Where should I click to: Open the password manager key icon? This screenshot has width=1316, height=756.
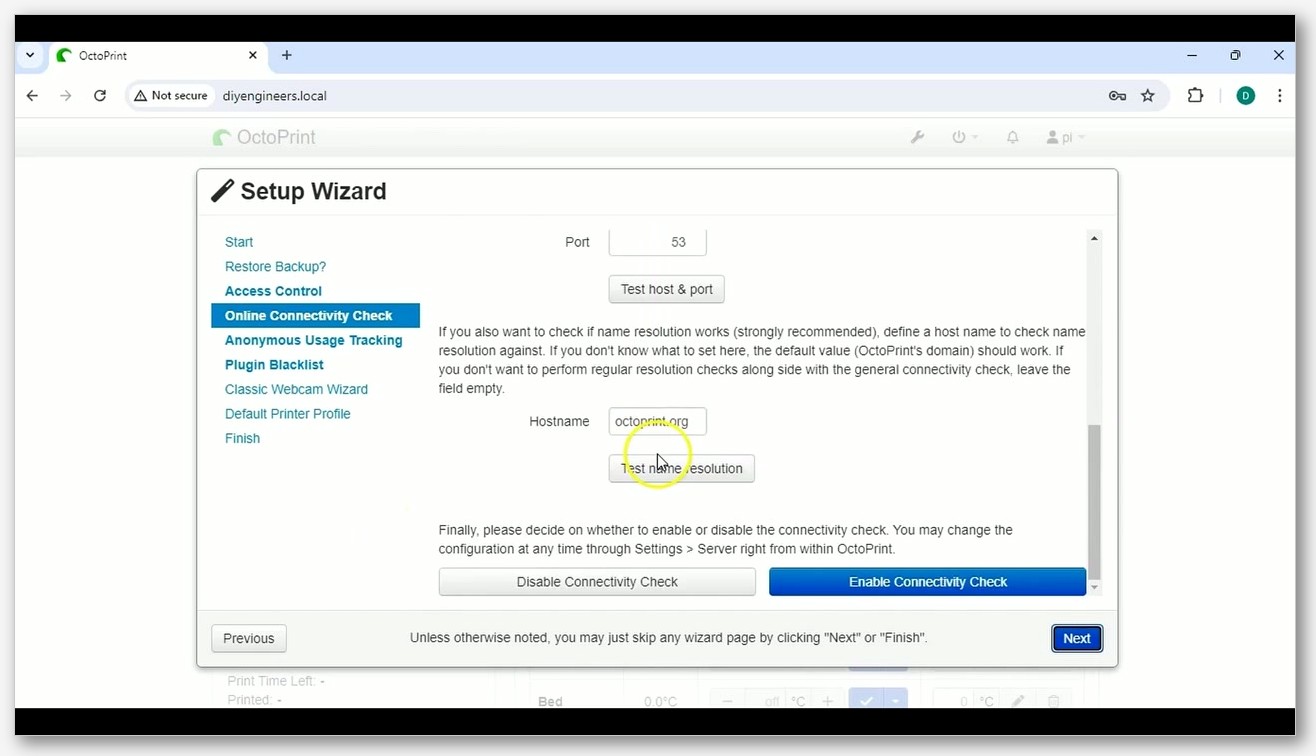(1117, 96)
